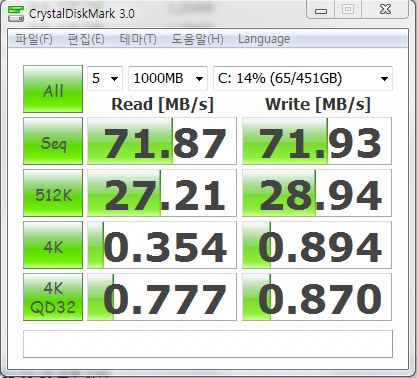This screenshot has height=378, width=417.
Task: Open the 1000MB test size dropdown
Action: click(168, 79)
